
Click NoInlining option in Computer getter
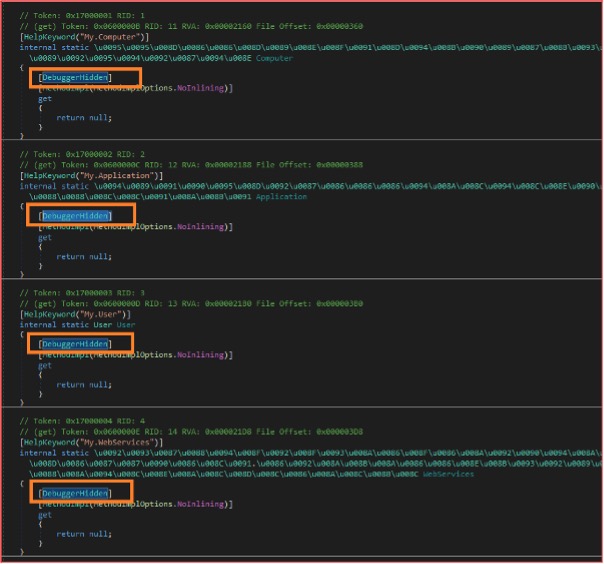pyautogui.click(x=200, y=88)
